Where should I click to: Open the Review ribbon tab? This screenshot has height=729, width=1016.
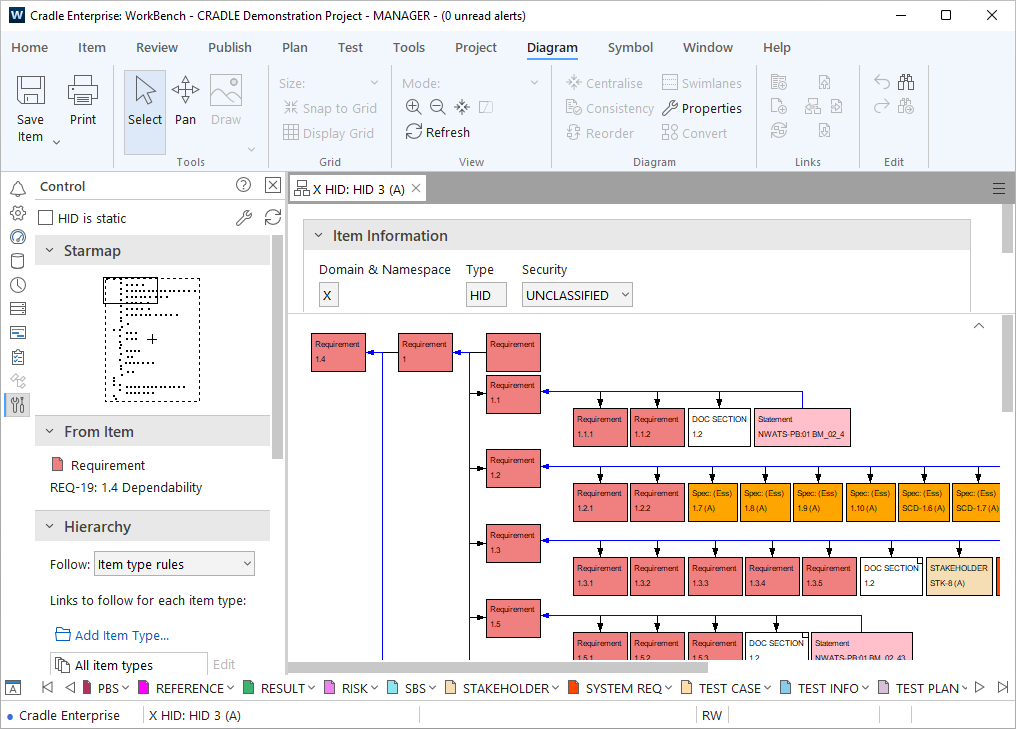pyautogui.click(x=157, y=47)
